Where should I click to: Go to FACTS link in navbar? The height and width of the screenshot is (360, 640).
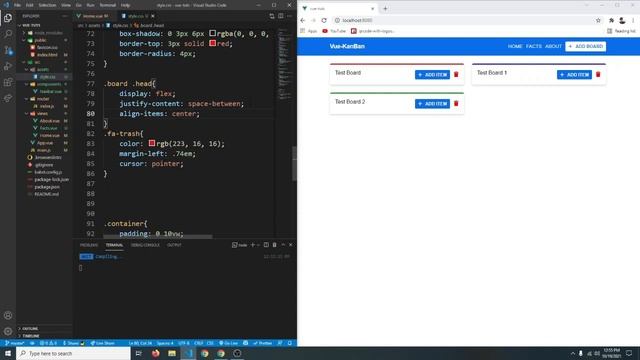pyautogui.click(x=534, y=47)
